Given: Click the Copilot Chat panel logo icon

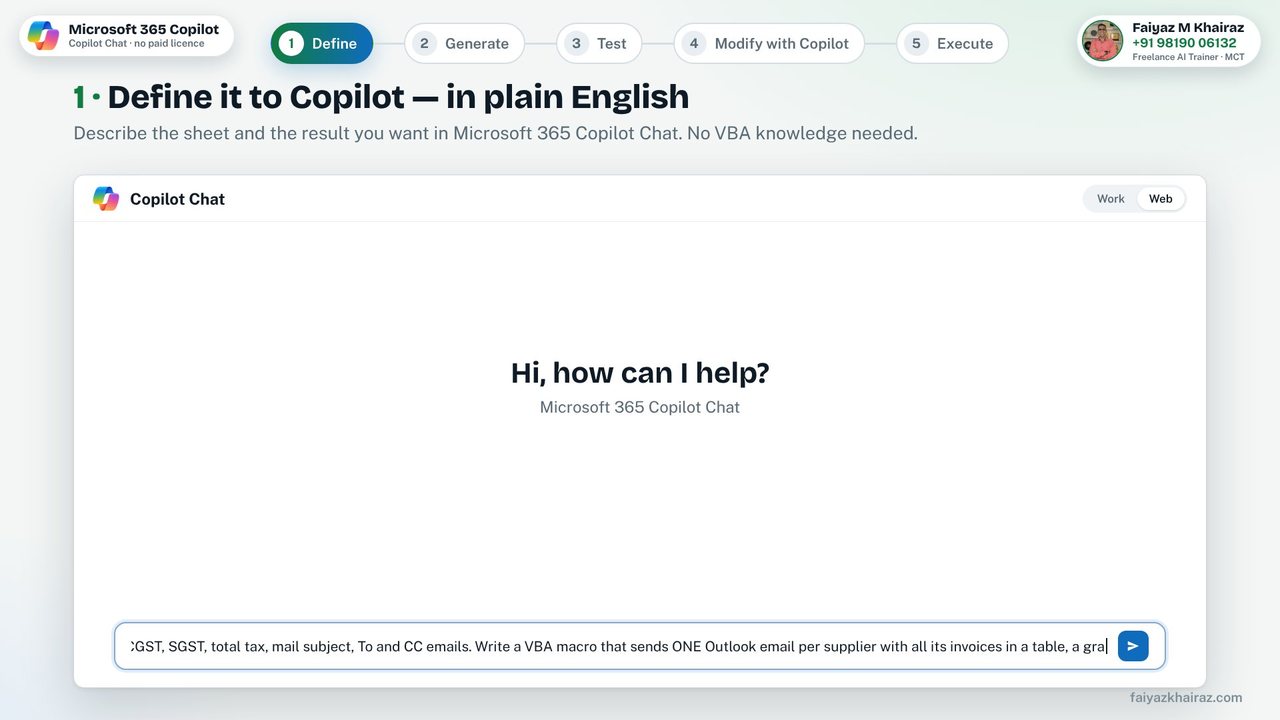Looking at the screenshot, I should coord(106,199).
